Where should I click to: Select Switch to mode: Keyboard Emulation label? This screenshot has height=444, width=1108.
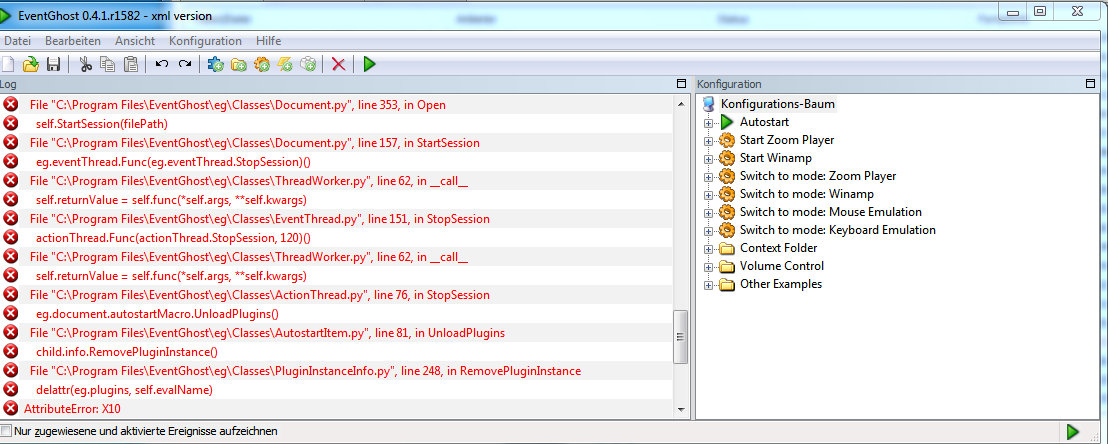tap(838, 230)
